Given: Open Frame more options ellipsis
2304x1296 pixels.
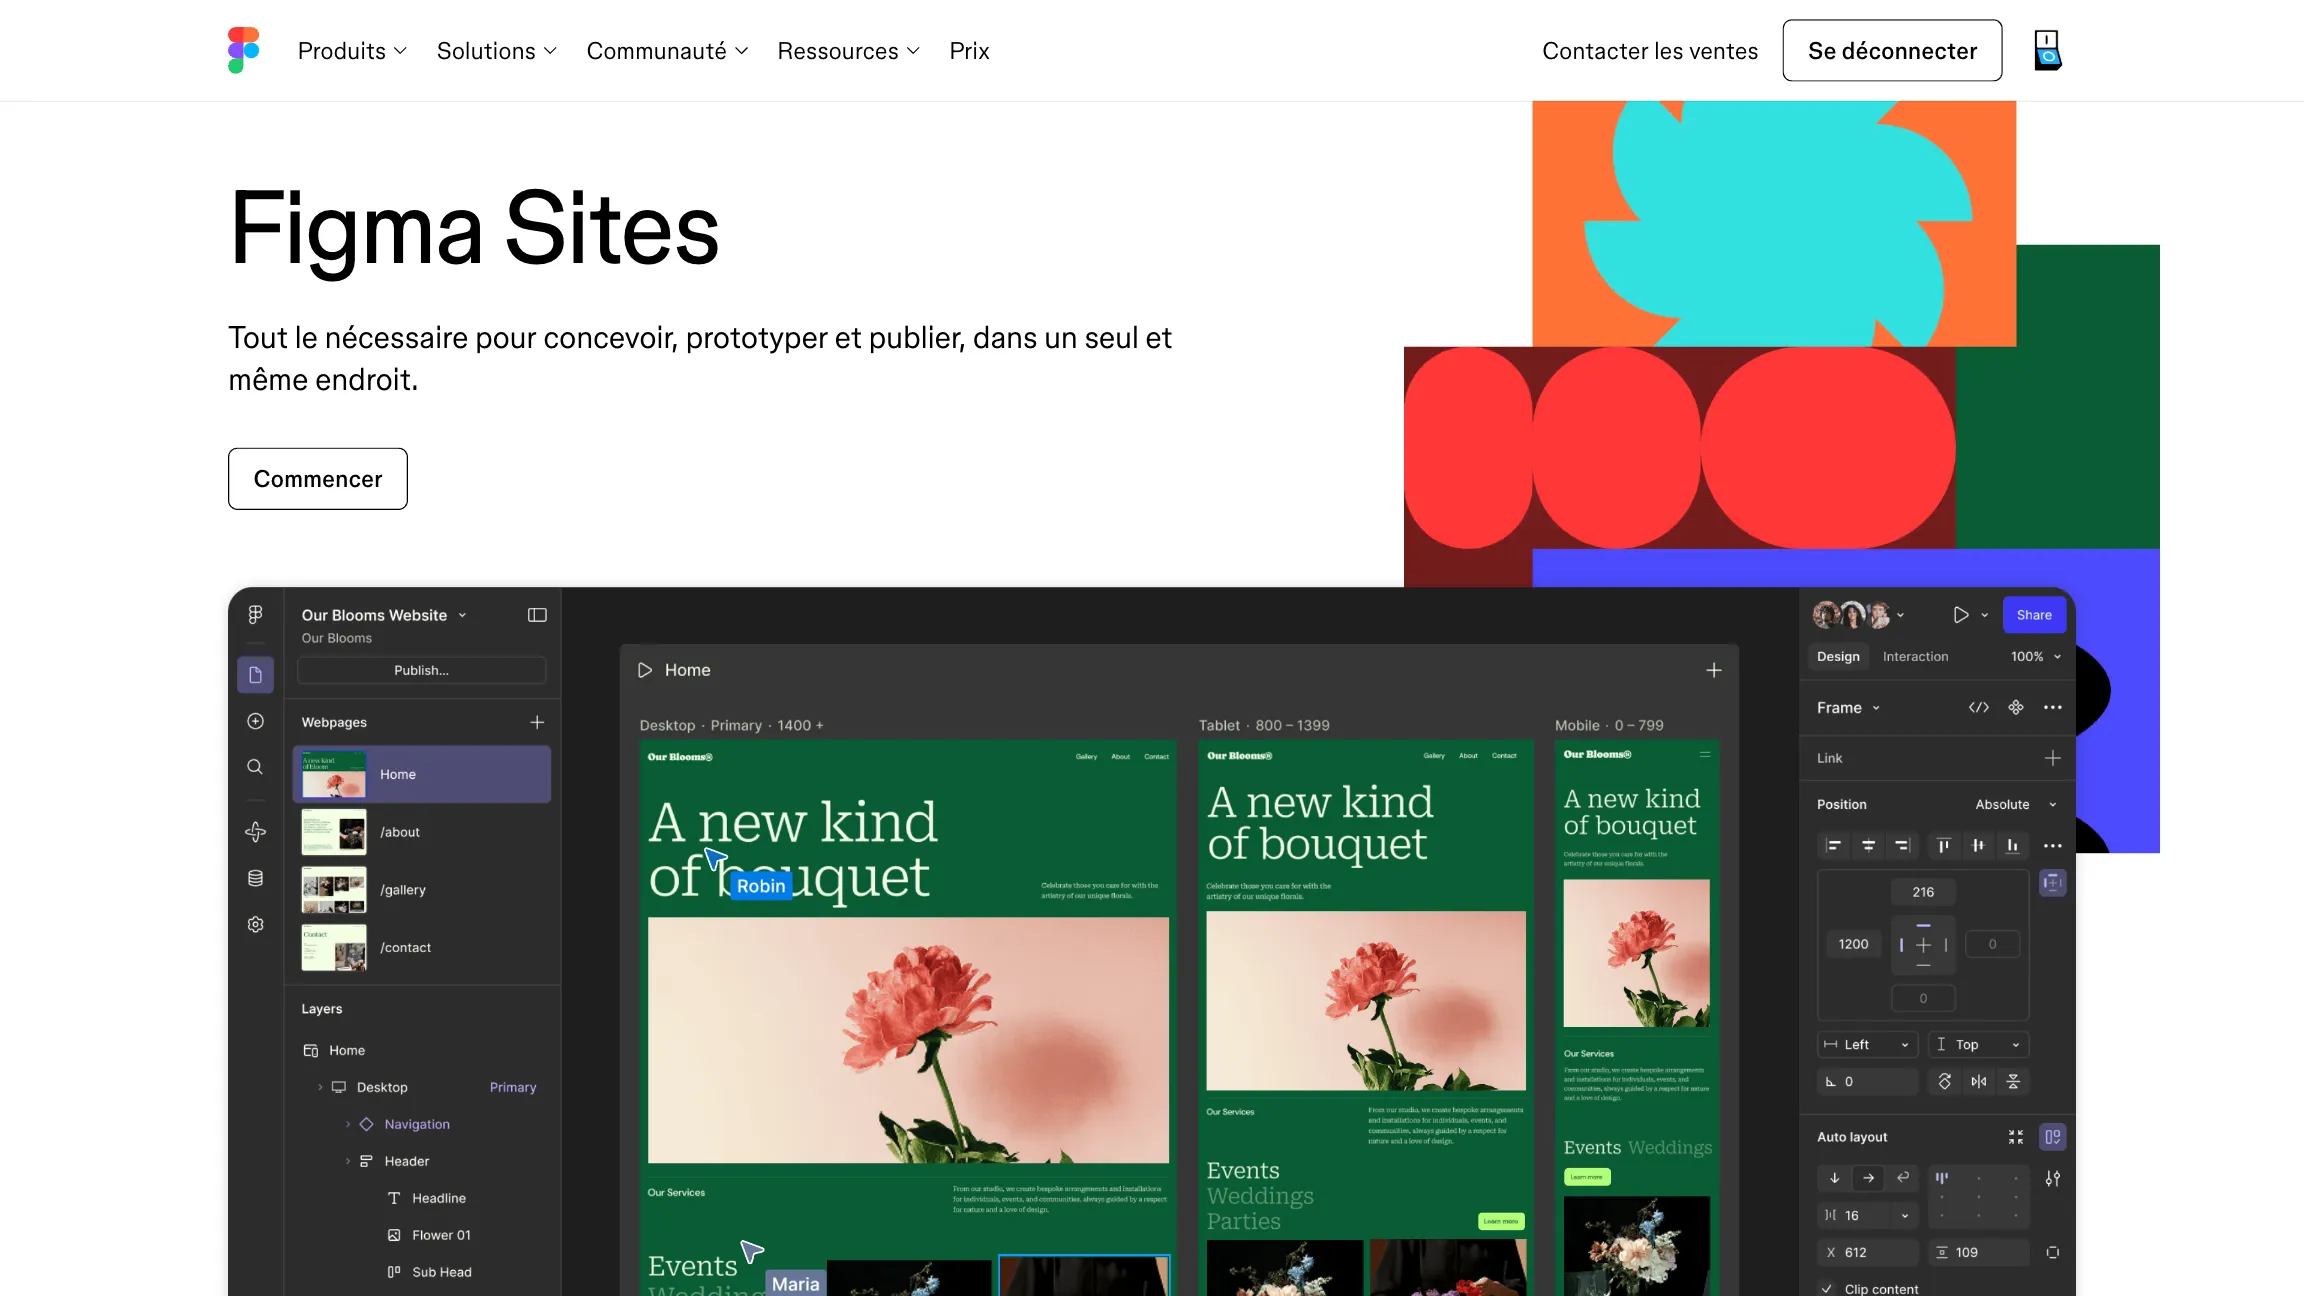Looking at the screenshot, I should (2053, 707).
